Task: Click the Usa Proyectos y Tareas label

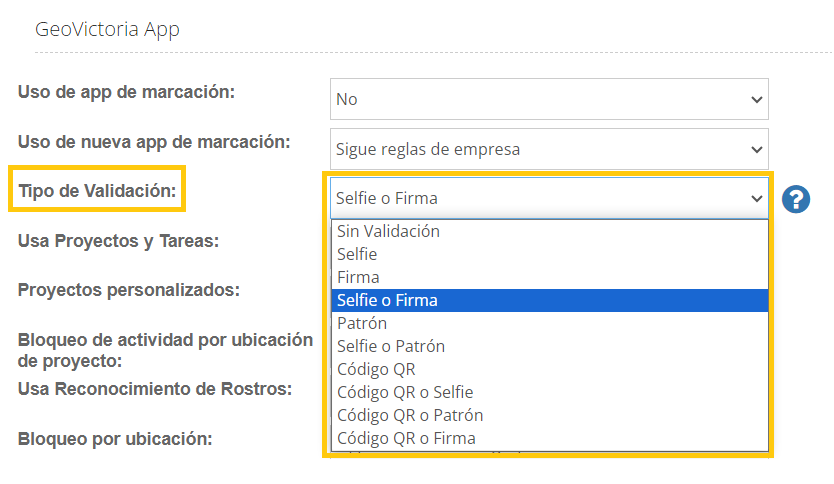Action: (x=118, y=240)
